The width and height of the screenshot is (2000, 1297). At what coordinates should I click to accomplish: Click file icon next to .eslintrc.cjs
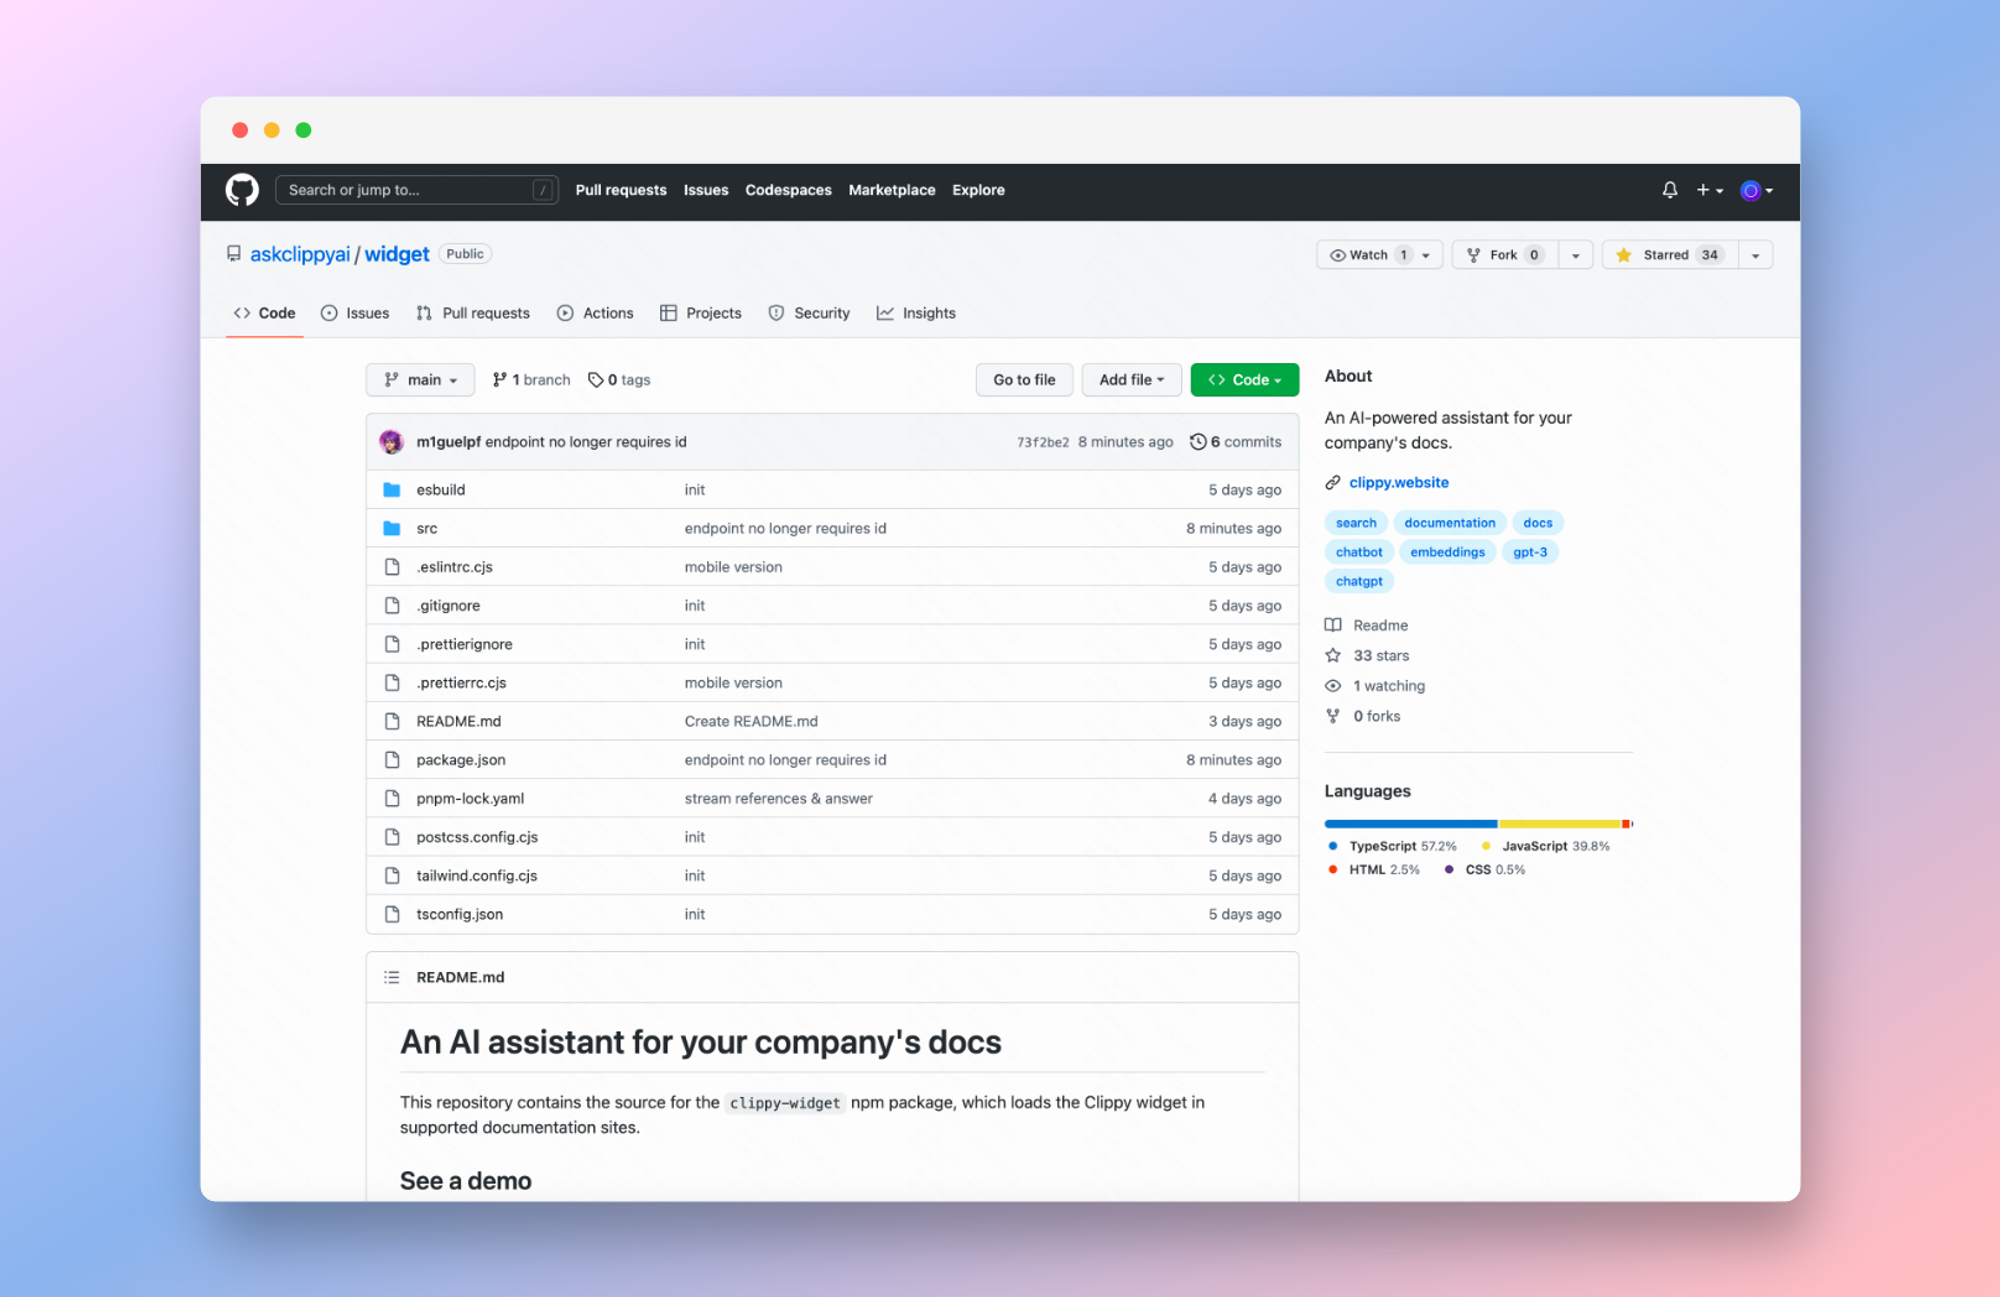point(392,567)
